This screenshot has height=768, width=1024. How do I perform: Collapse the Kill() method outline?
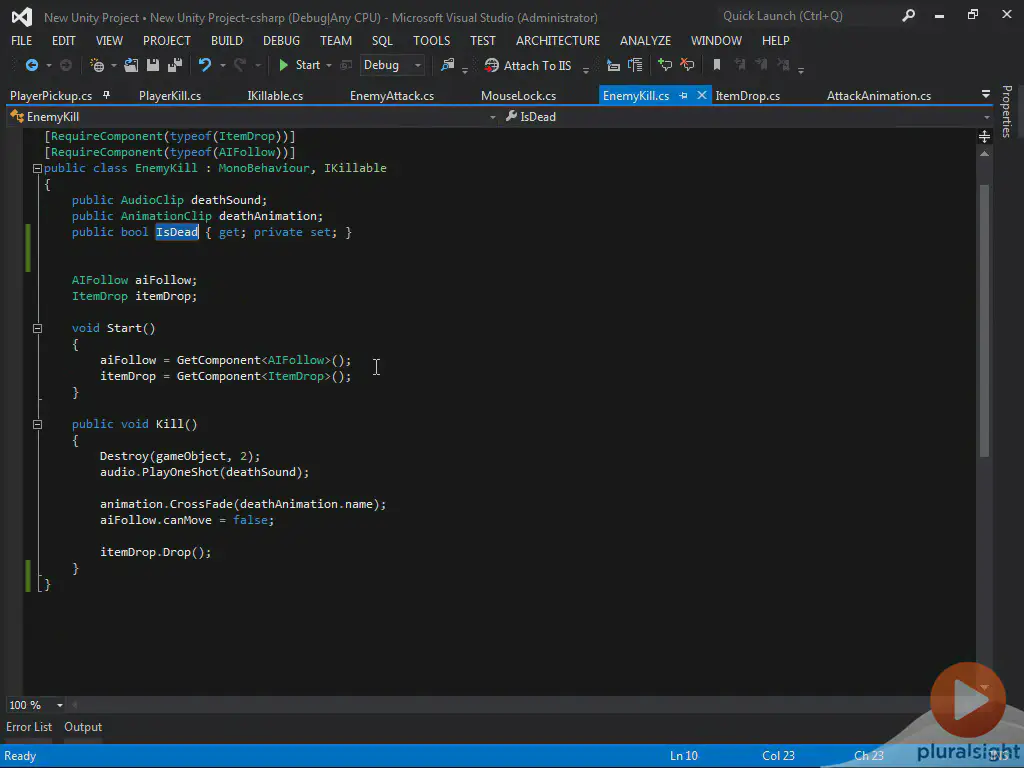point(37,424)
